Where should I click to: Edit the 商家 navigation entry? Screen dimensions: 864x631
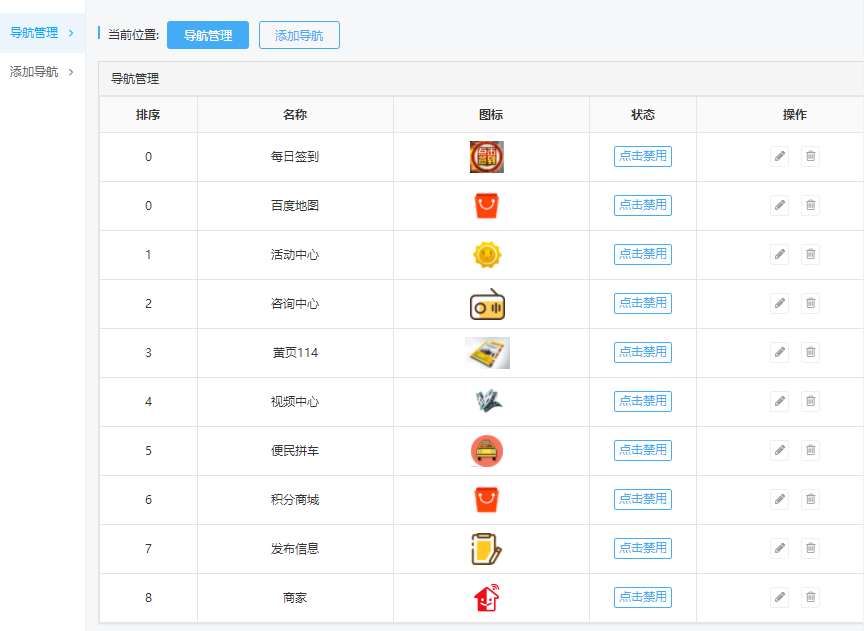[779, 598]
